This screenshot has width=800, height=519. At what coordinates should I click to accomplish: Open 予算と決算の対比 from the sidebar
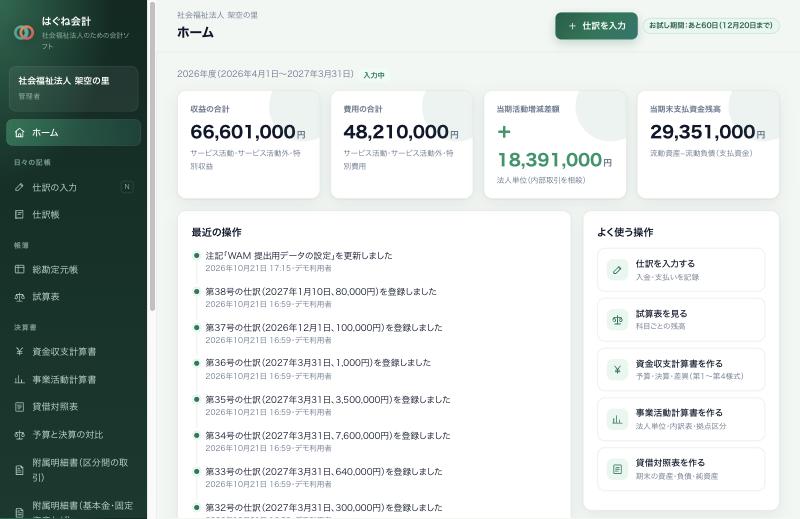73,434
